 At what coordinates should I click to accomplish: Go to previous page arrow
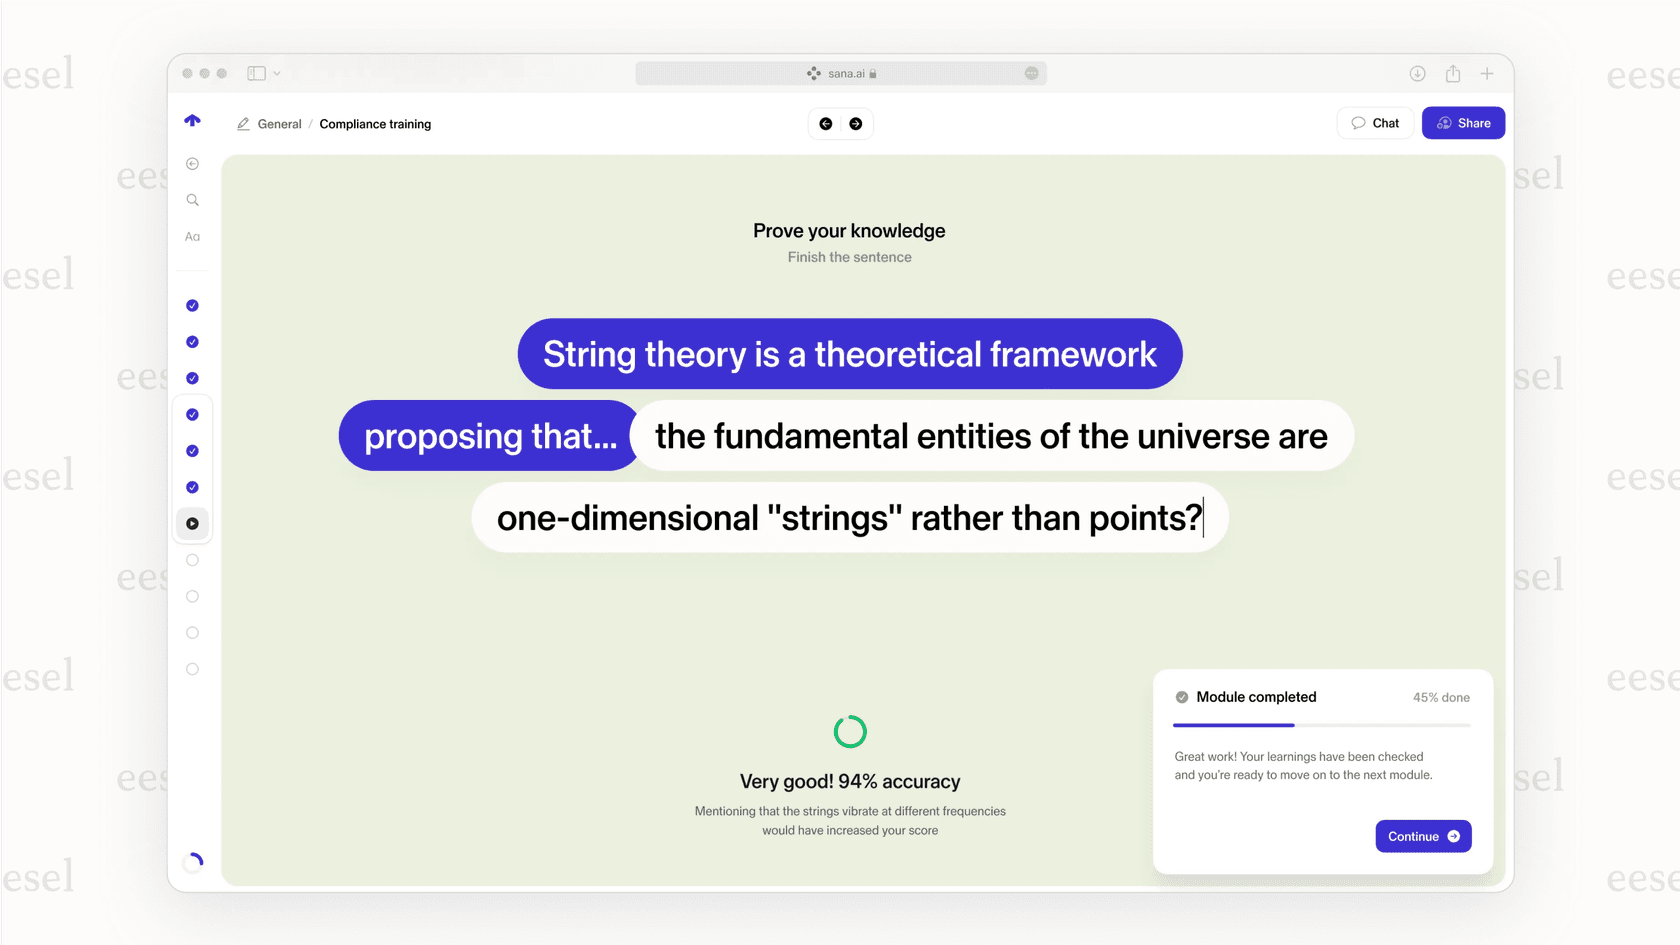[825, 124]
